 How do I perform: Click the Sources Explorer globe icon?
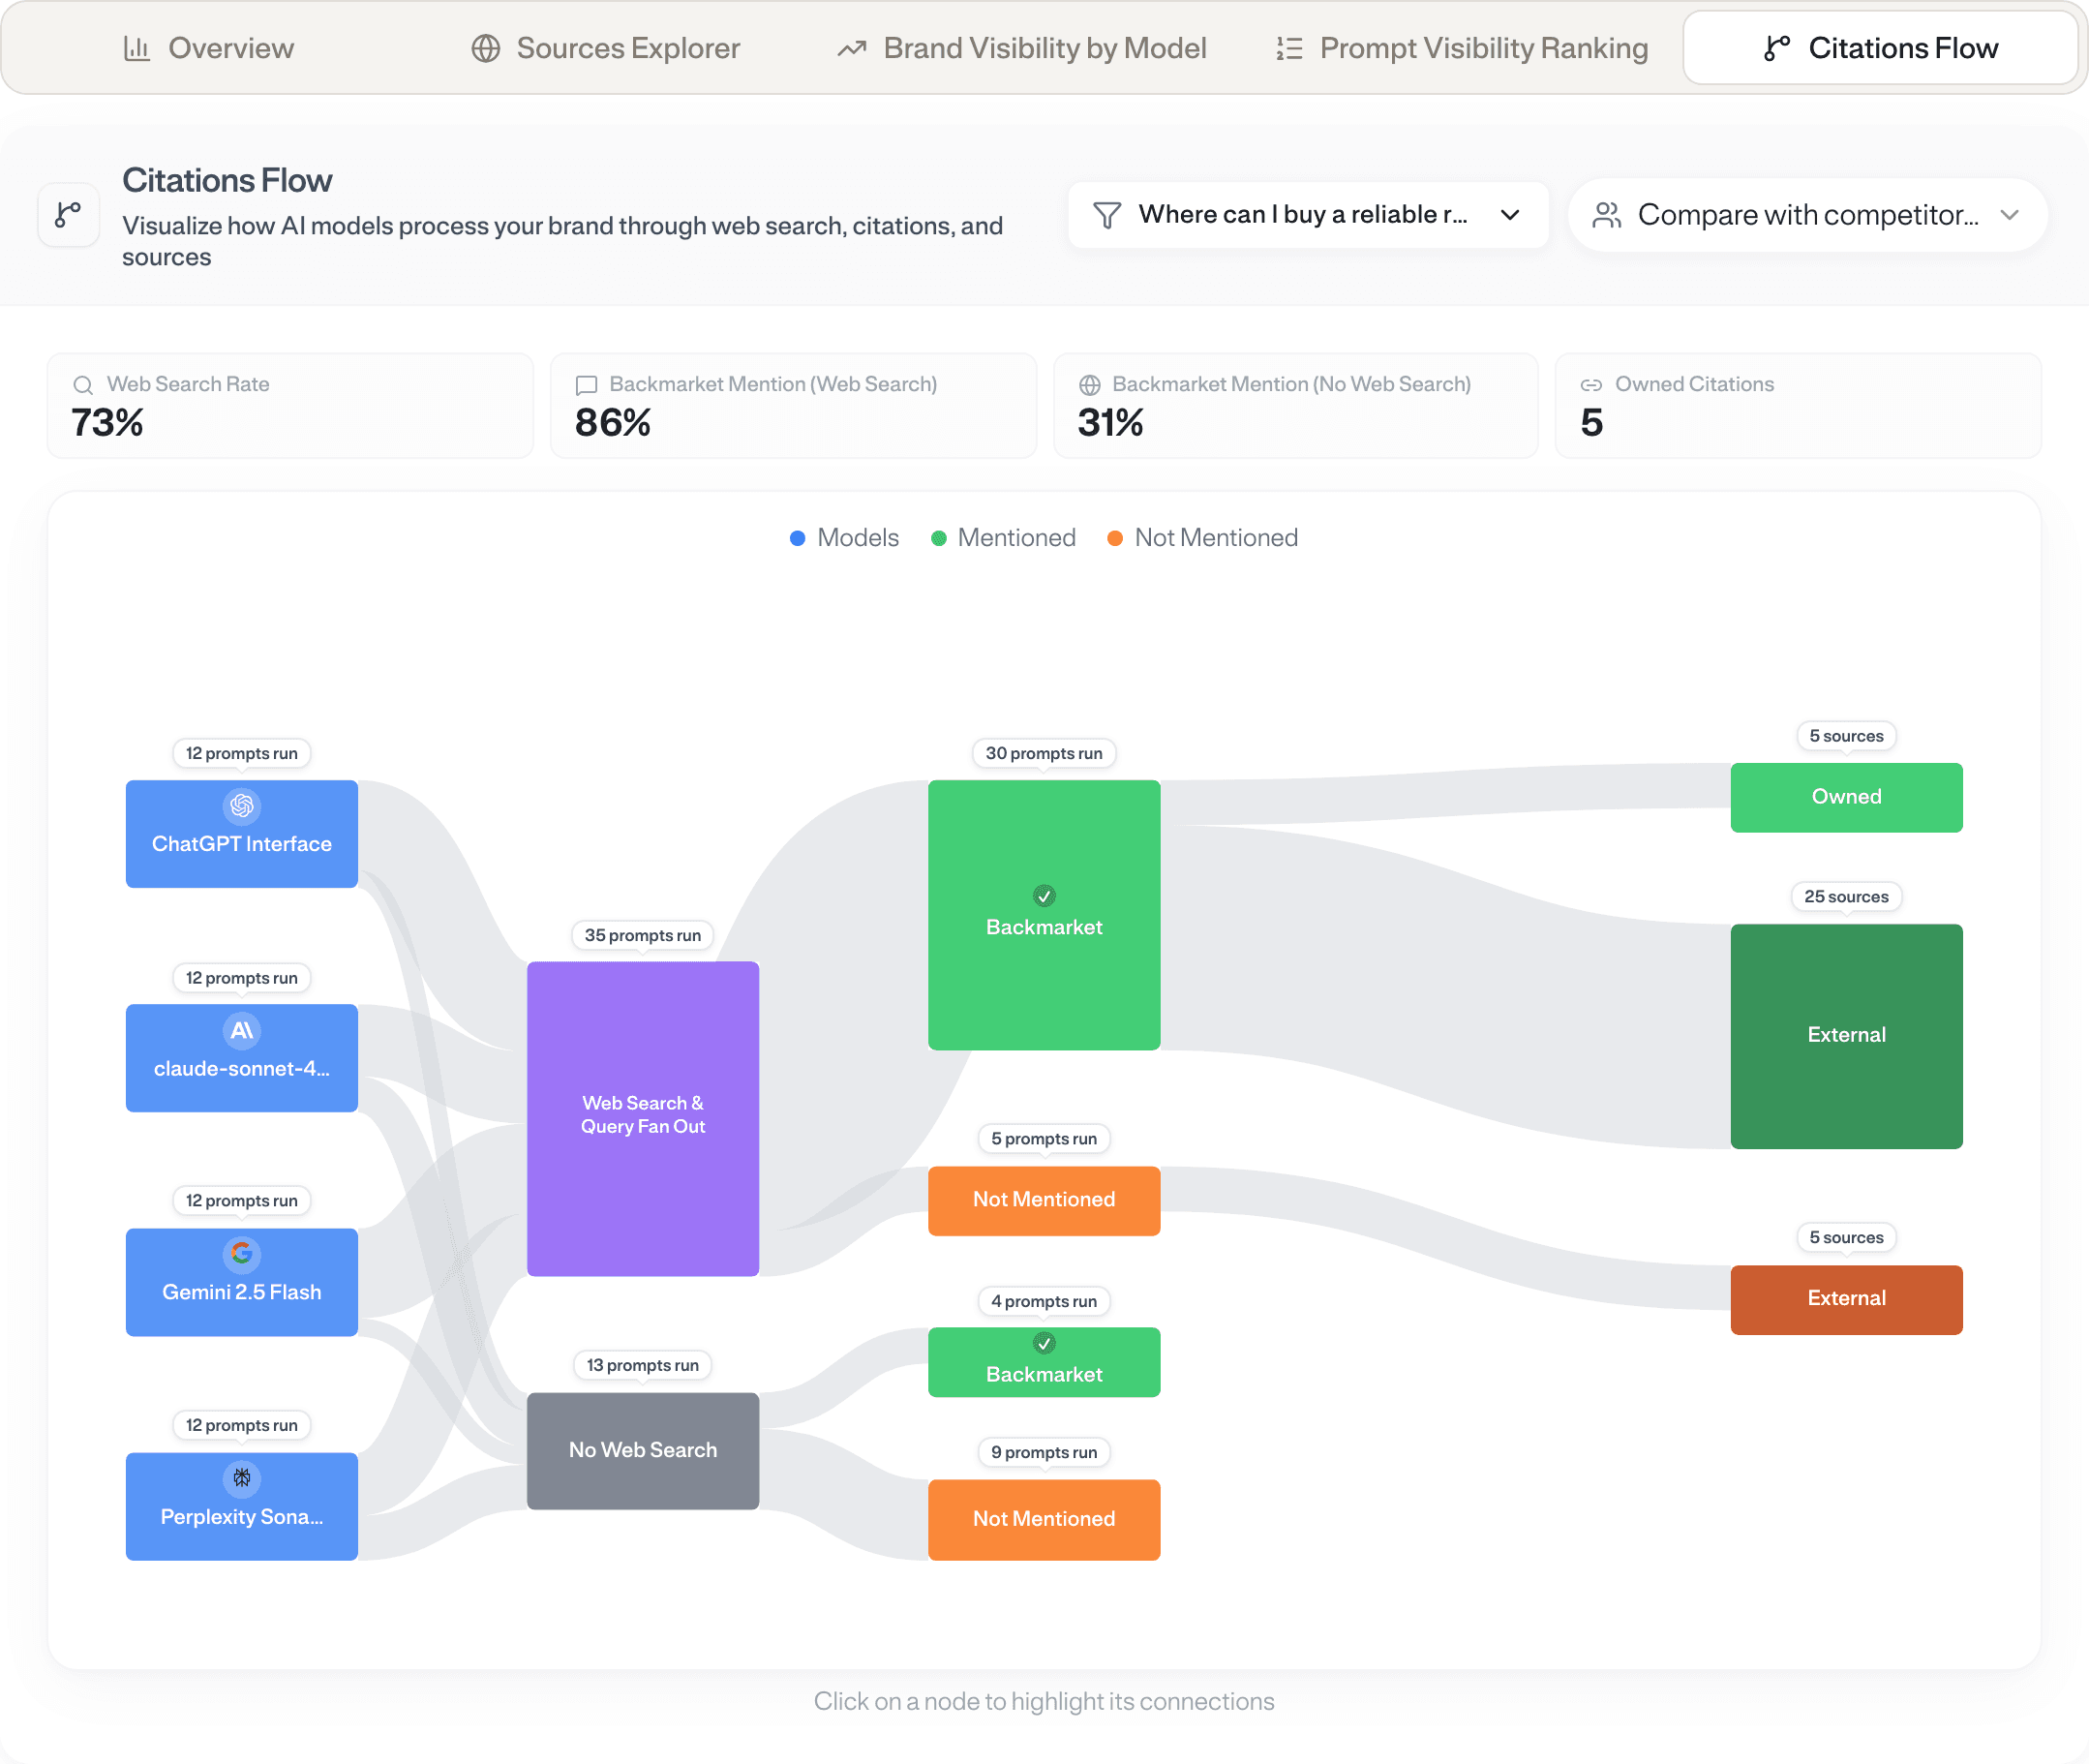coord(486,48)
